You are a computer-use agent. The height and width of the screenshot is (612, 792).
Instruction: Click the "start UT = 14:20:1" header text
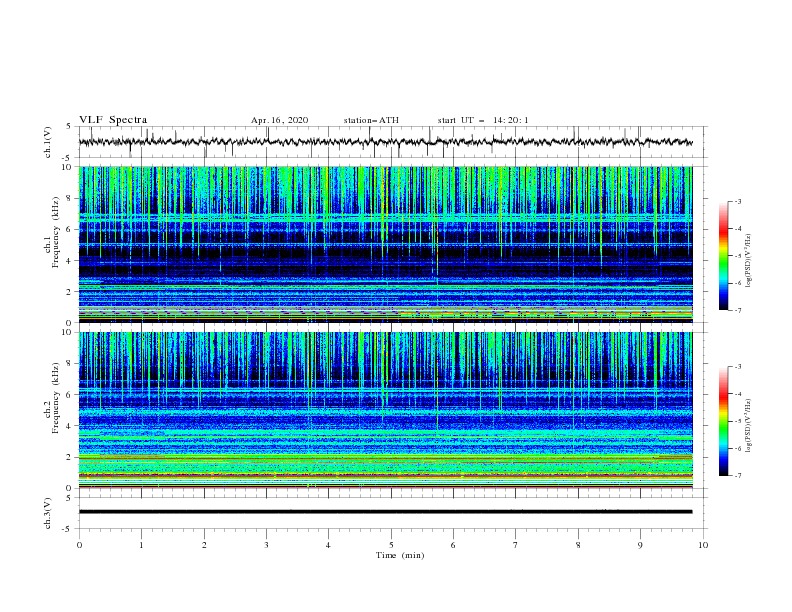483,120
